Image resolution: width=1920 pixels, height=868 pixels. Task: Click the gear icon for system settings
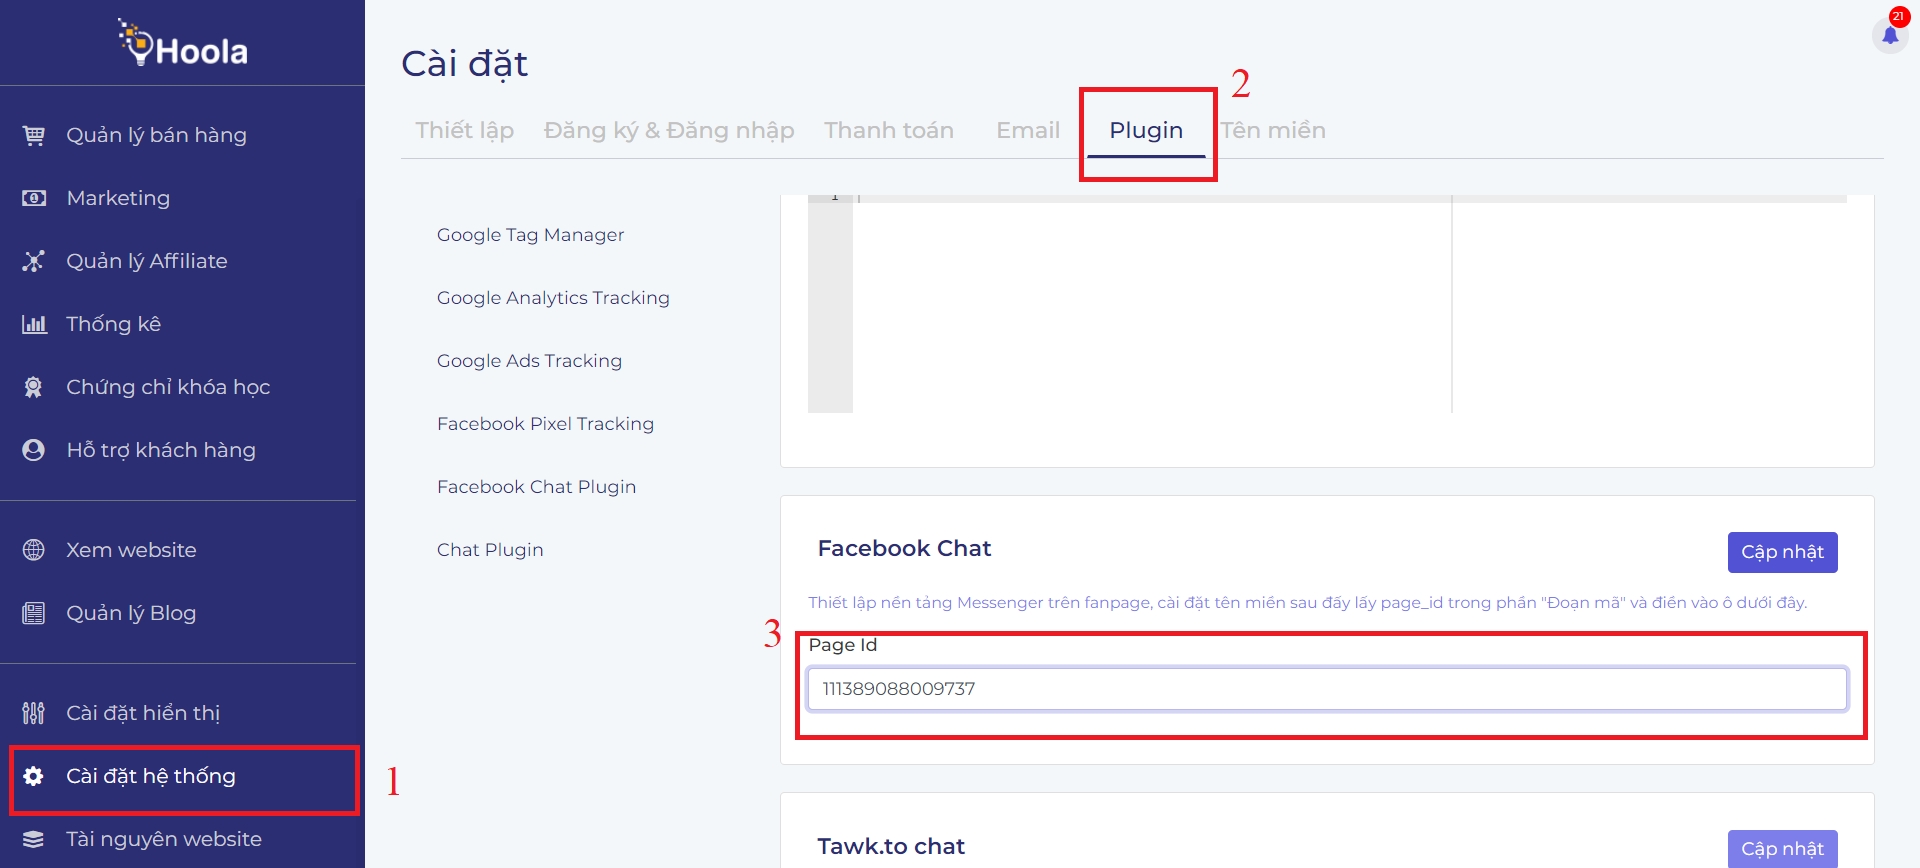click(x=34, y=776)
